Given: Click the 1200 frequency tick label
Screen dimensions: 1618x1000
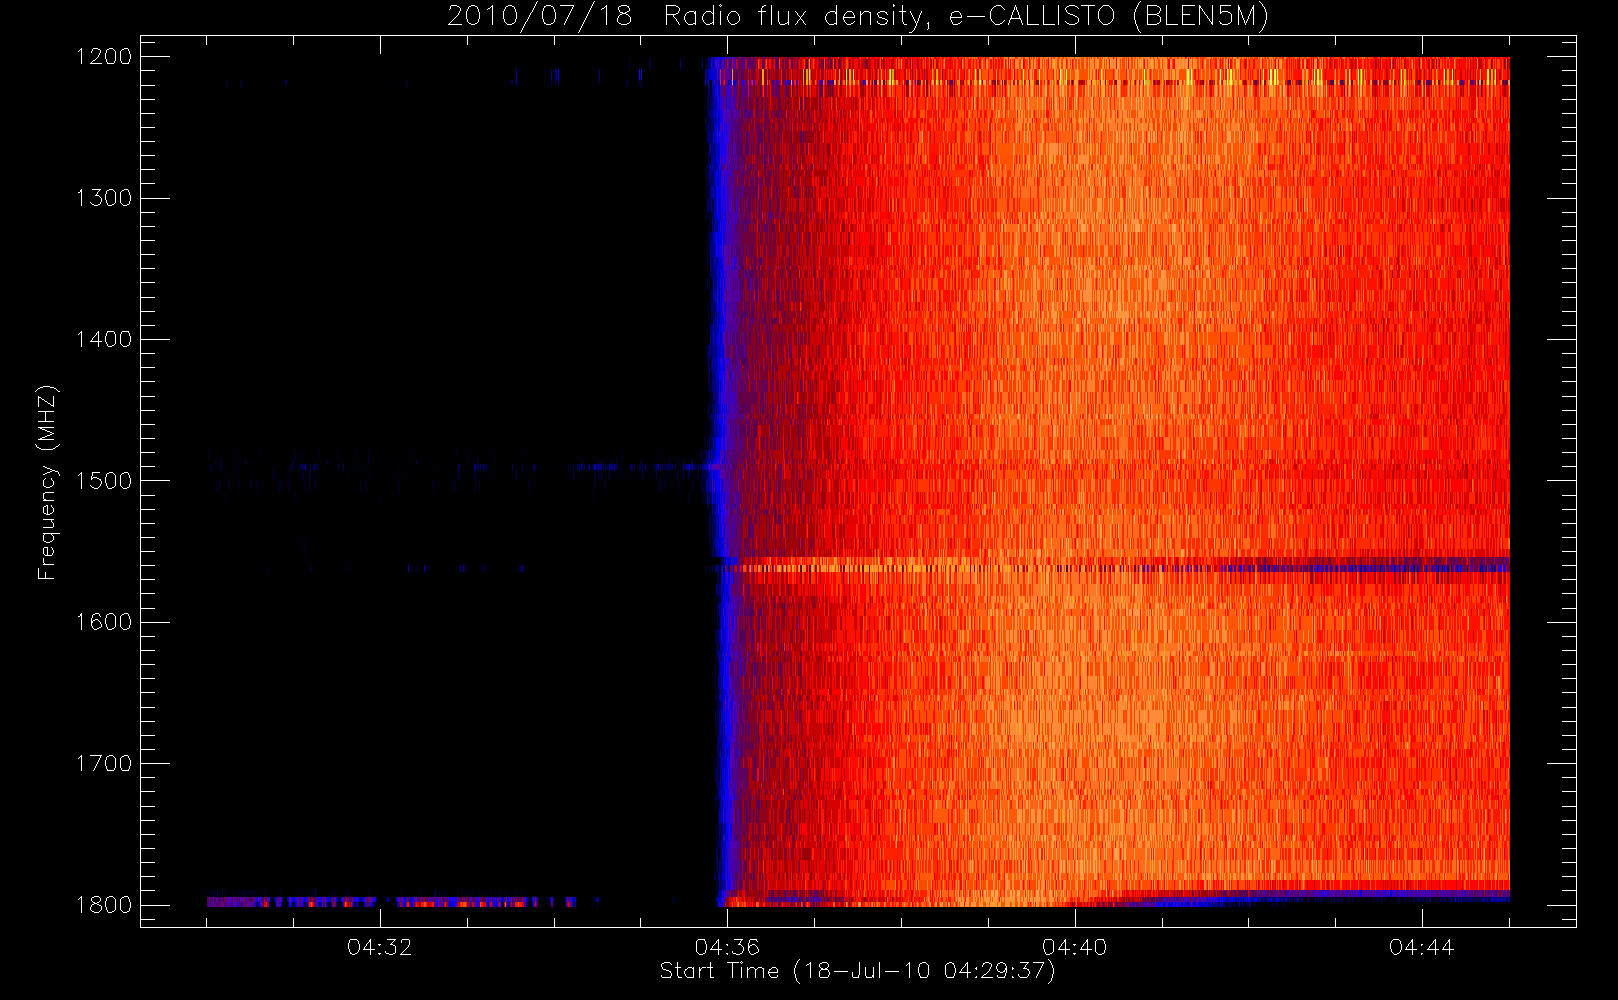Looking at the screenshot, I should (x=104, y=57).
